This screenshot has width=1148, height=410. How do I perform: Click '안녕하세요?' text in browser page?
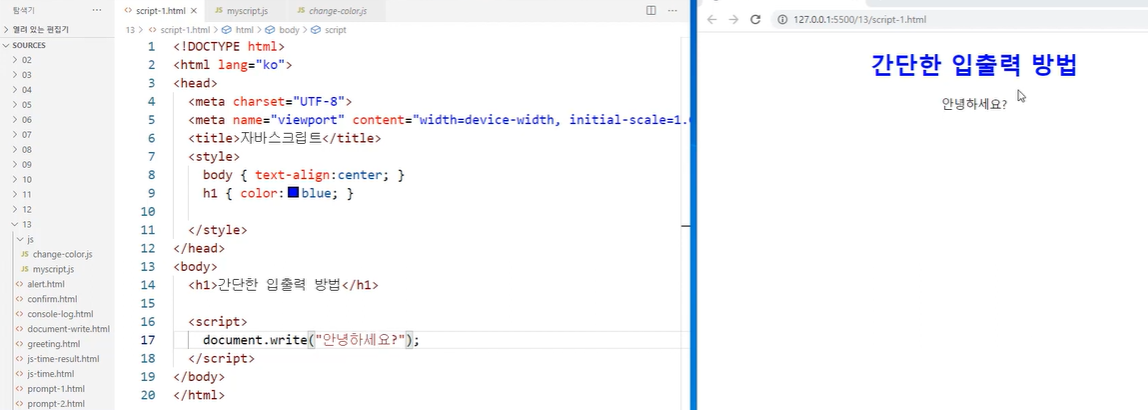tap(974, 104)
